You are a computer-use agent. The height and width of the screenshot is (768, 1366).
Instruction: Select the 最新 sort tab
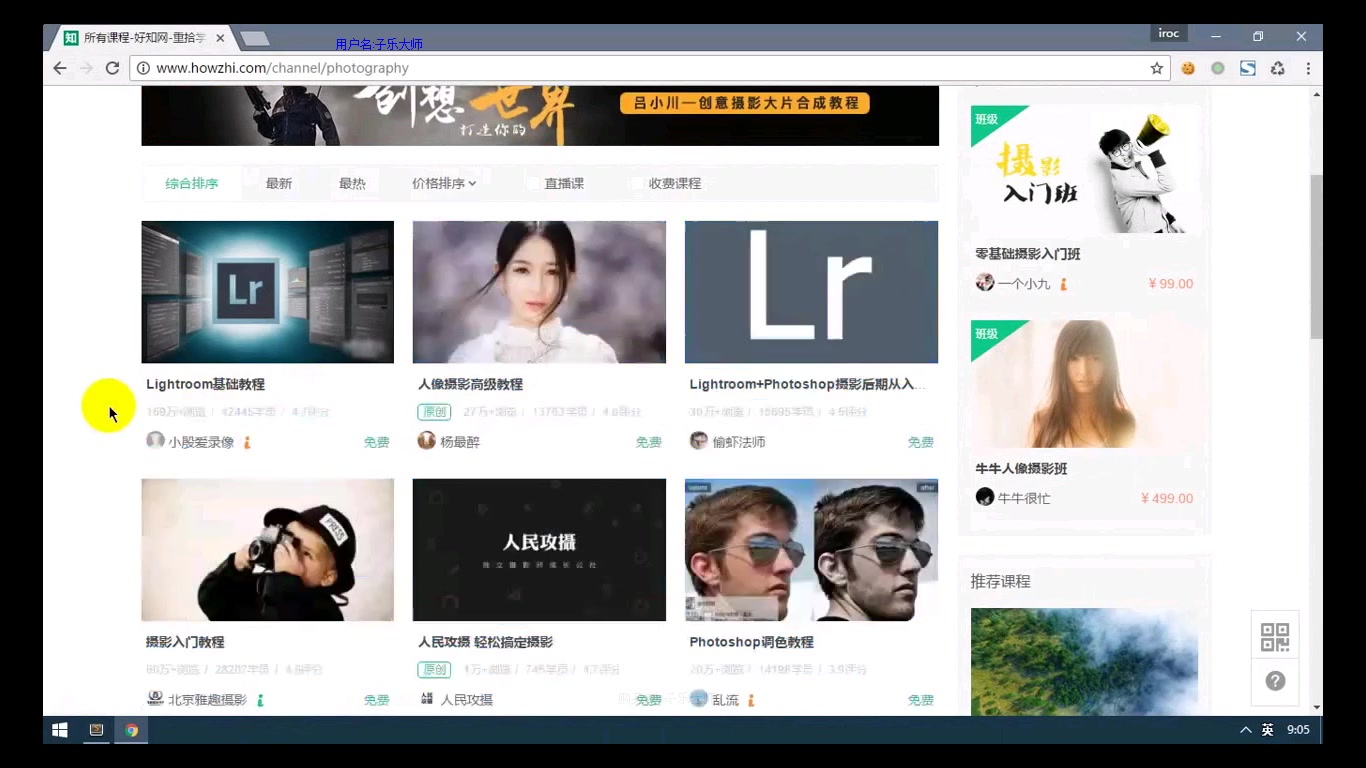pyautogui.click(x=279, y=183)
